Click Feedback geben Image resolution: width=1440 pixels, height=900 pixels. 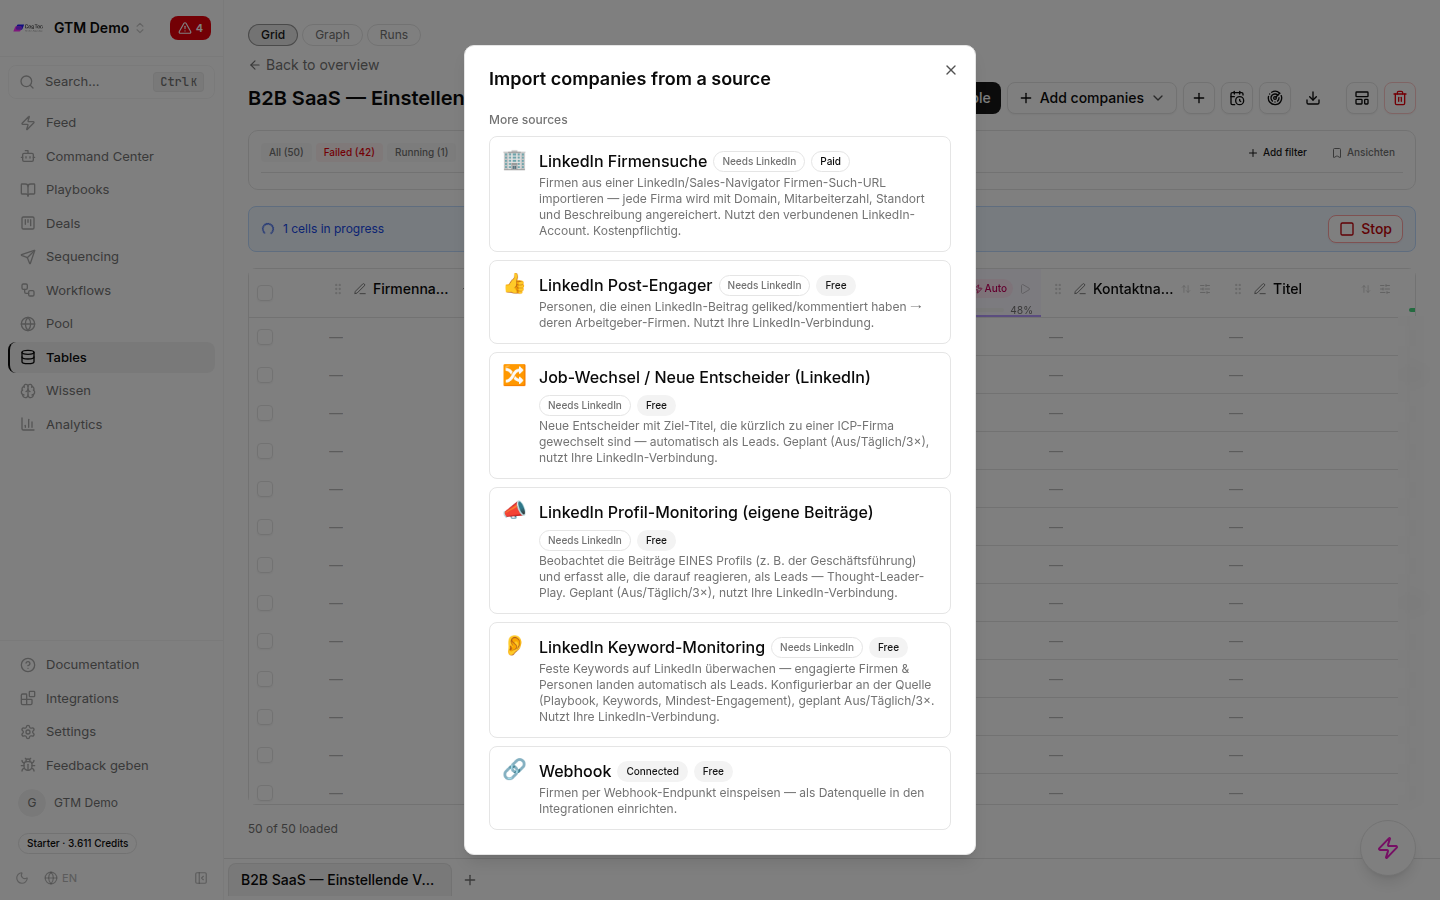tap(111, 765)
